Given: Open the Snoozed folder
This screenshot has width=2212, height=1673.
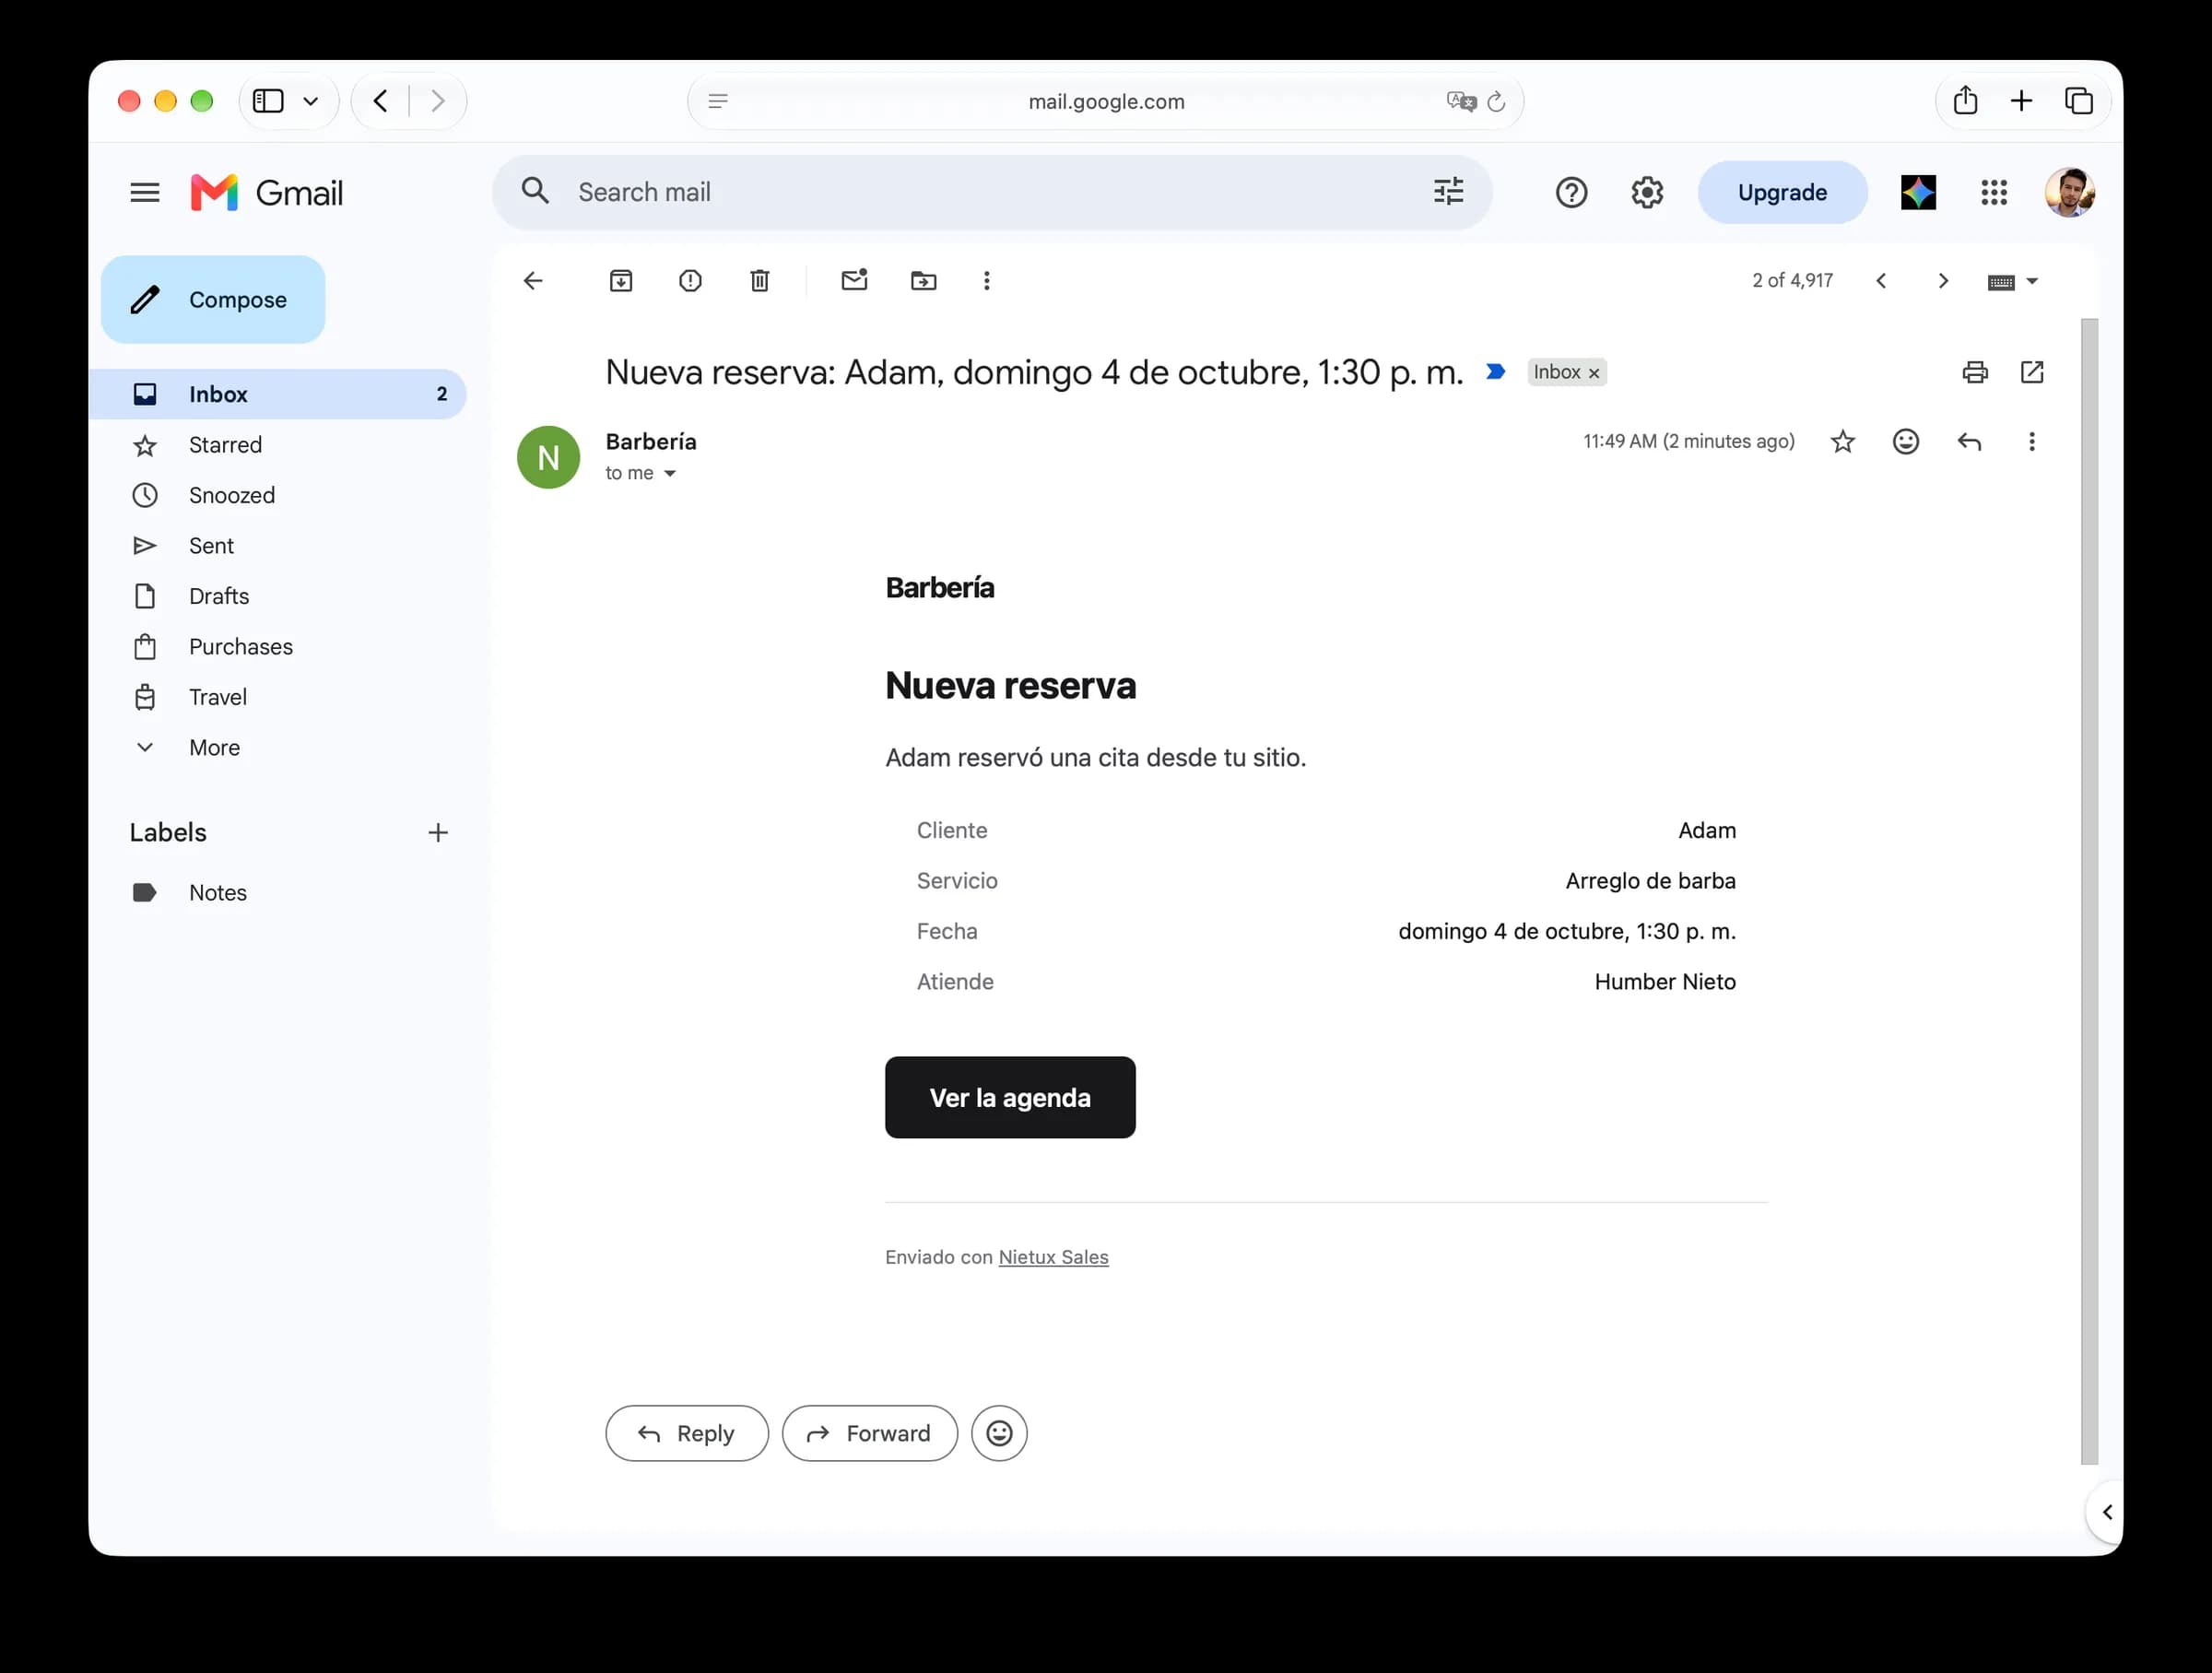Looking at the screenshot, I should (278, 495).
